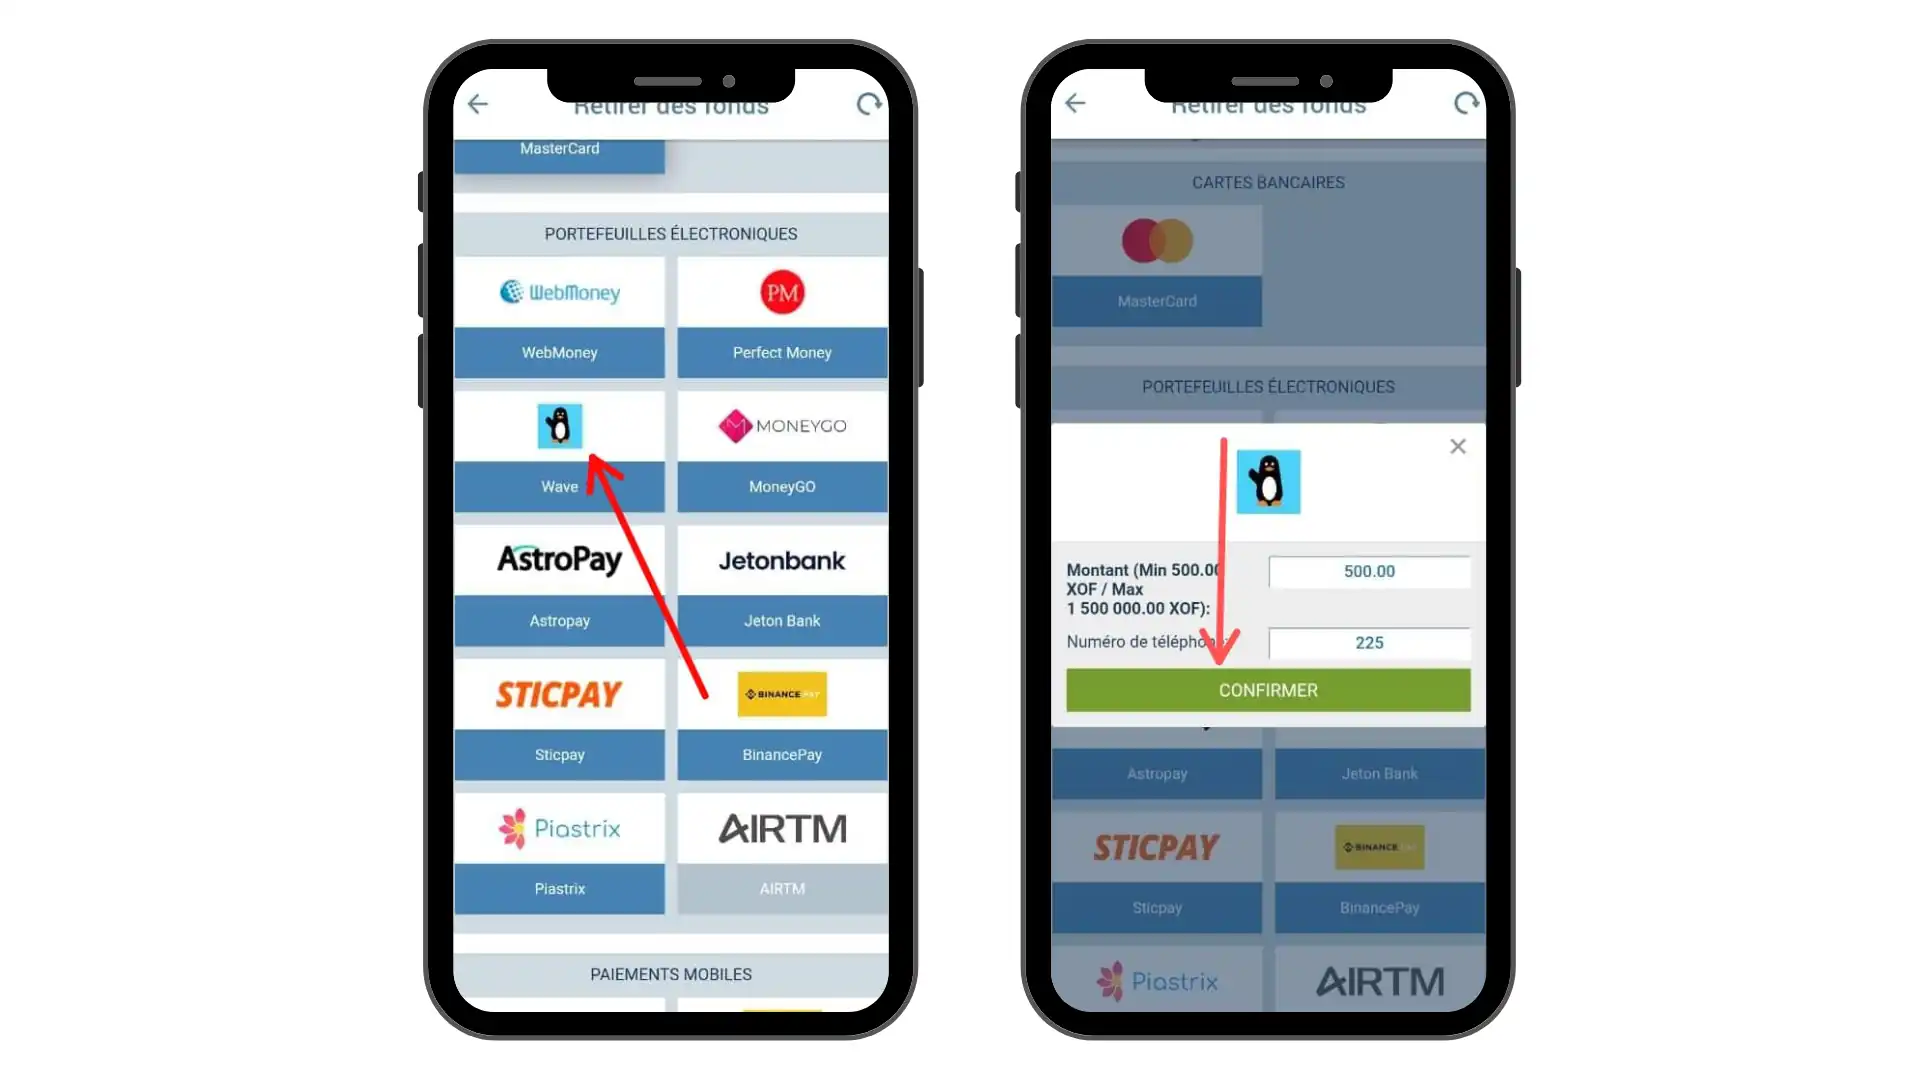Screen dimensions: 1920x1080
Task: Open the Portefeuilles Électroniques section
Action: [671, 233]
